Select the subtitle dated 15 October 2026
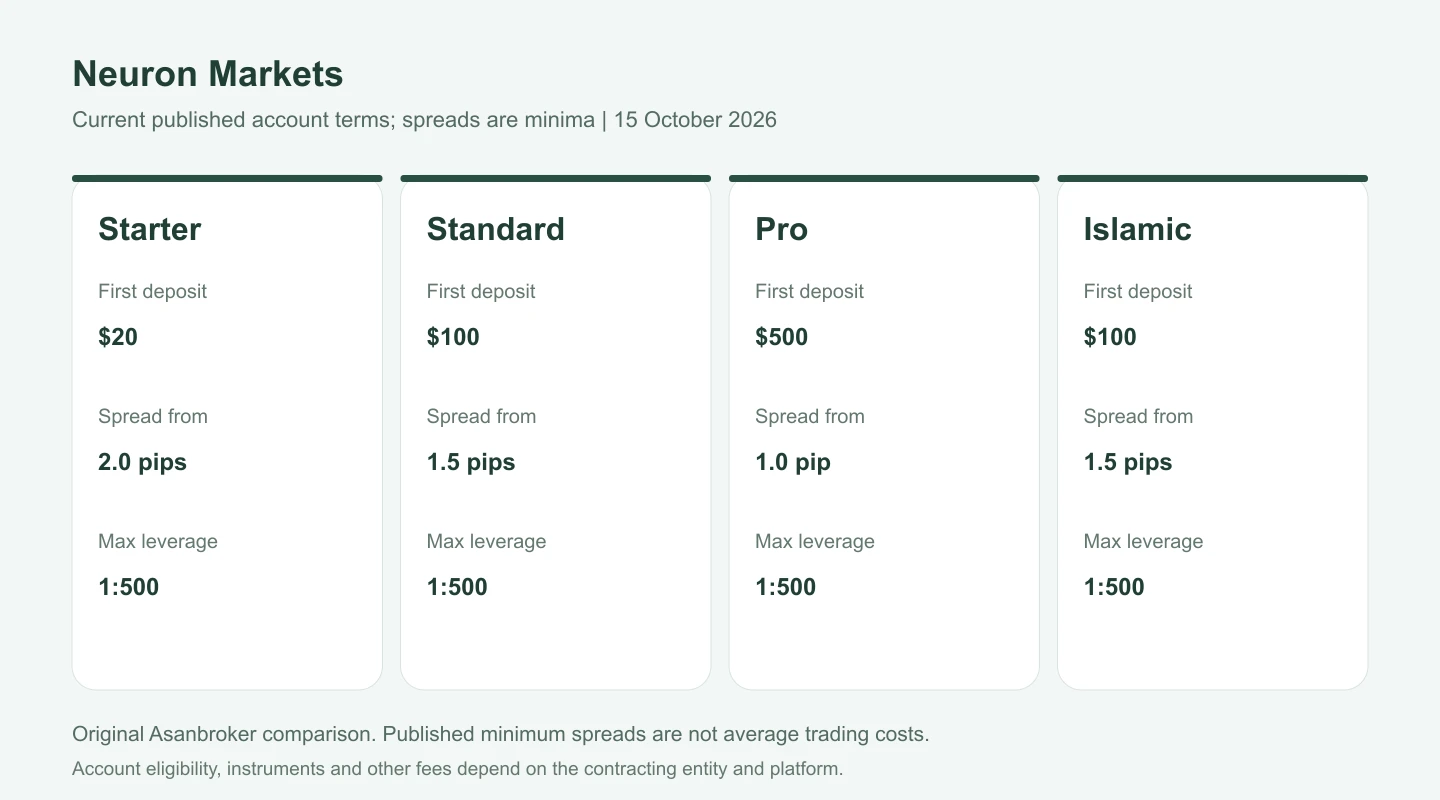The width and height of the screenshot is (1440, 800). pos(425,120)
